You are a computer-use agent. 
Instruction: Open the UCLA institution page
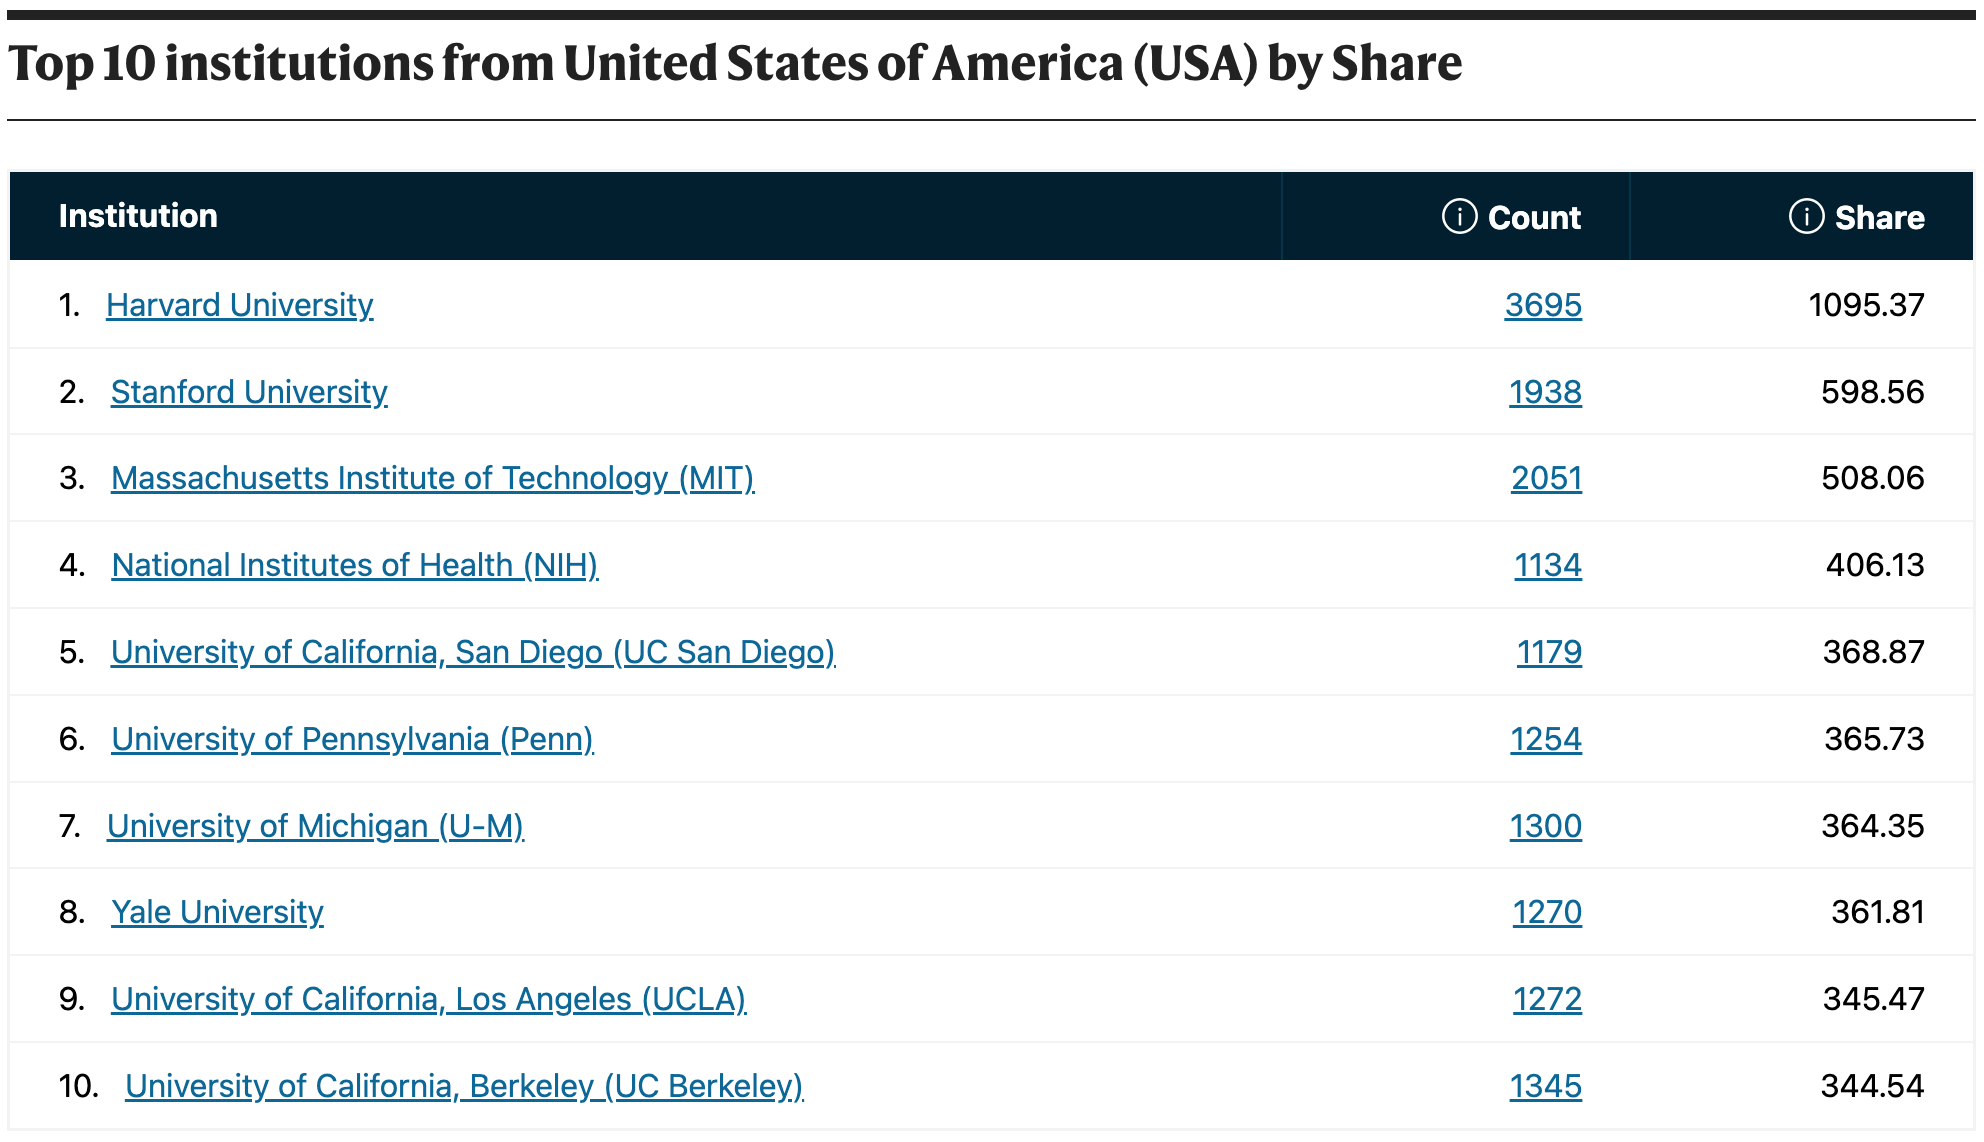click(428, 999)
